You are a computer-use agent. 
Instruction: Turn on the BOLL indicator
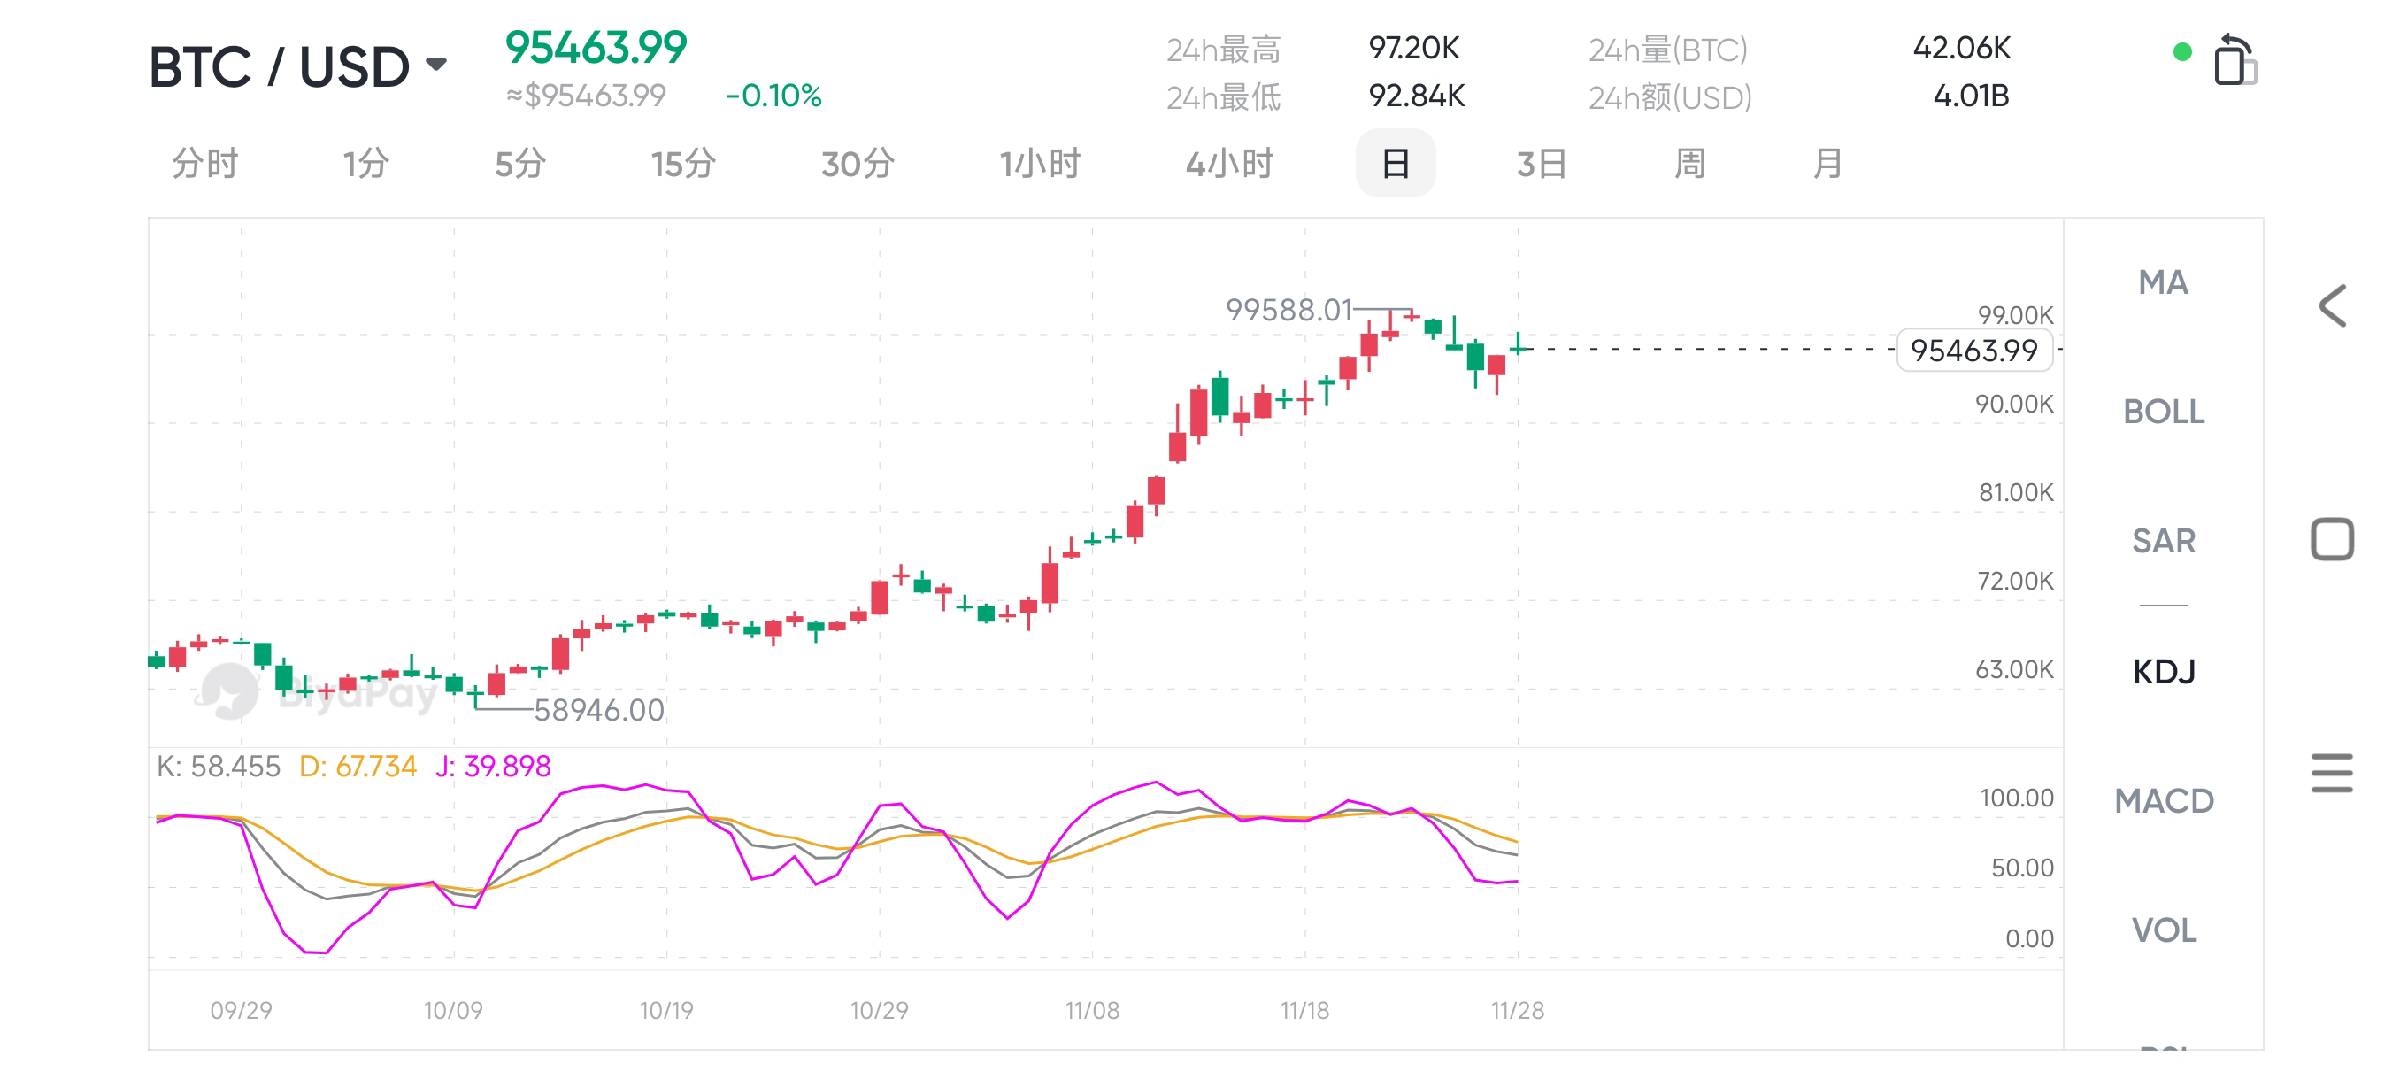2163,412
